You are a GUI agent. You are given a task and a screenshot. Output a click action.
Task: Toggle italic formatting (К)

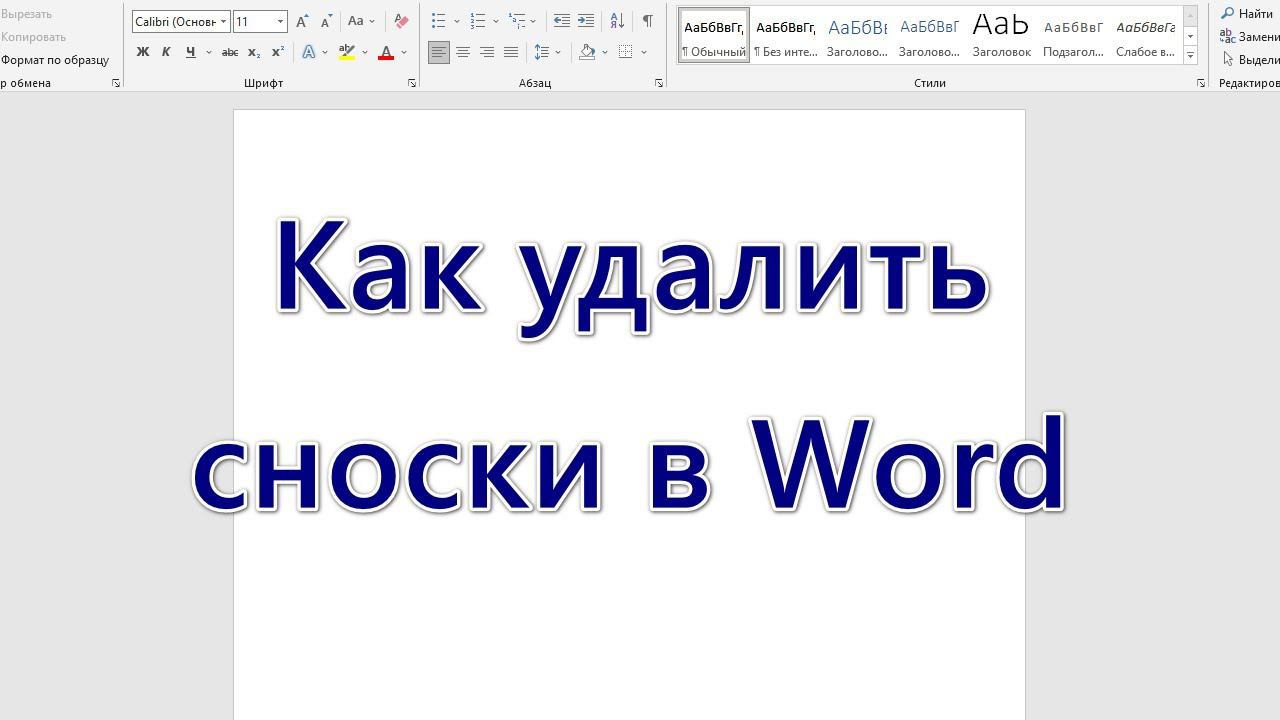[x=166, y=52]
